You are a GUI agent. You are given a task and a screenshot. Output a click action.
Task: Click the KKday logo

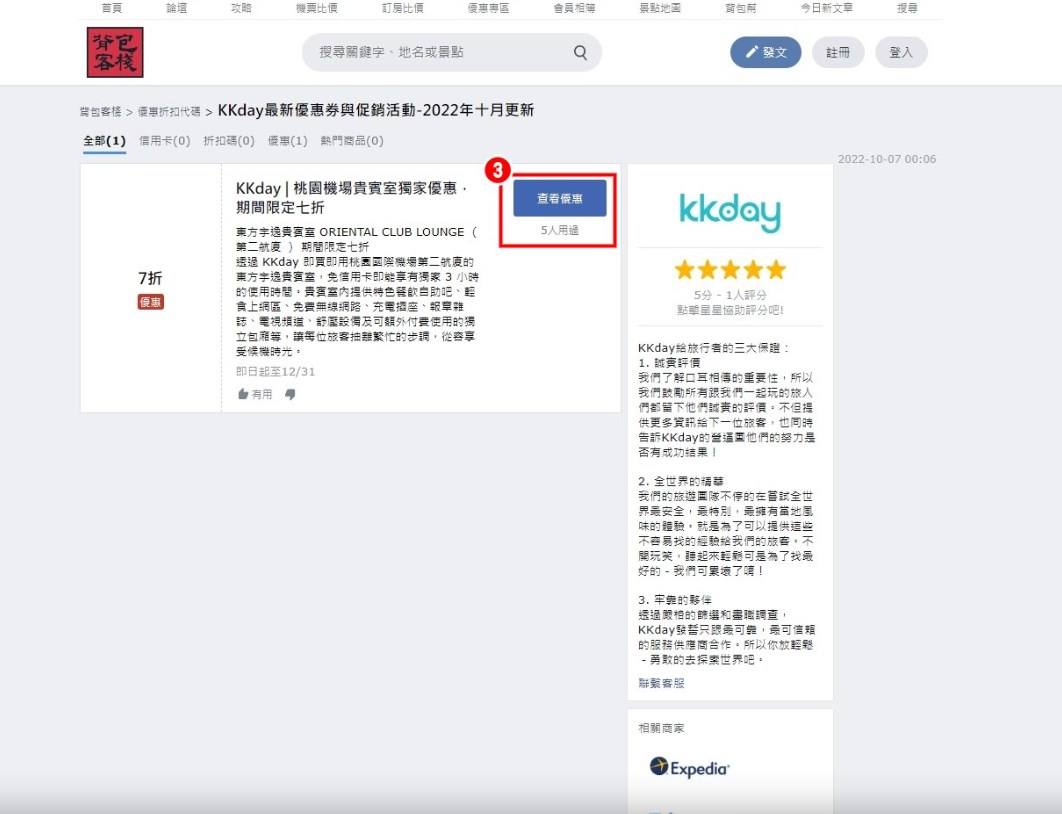click(x=729, y=212)
